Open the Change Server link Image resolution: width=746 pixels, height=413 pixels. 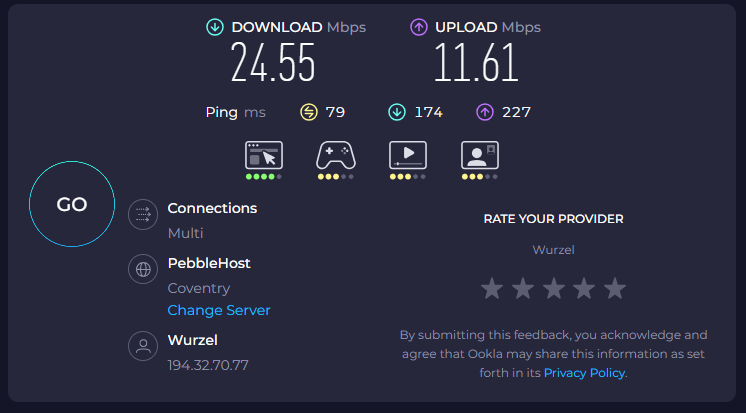click(x=219, y=310)
